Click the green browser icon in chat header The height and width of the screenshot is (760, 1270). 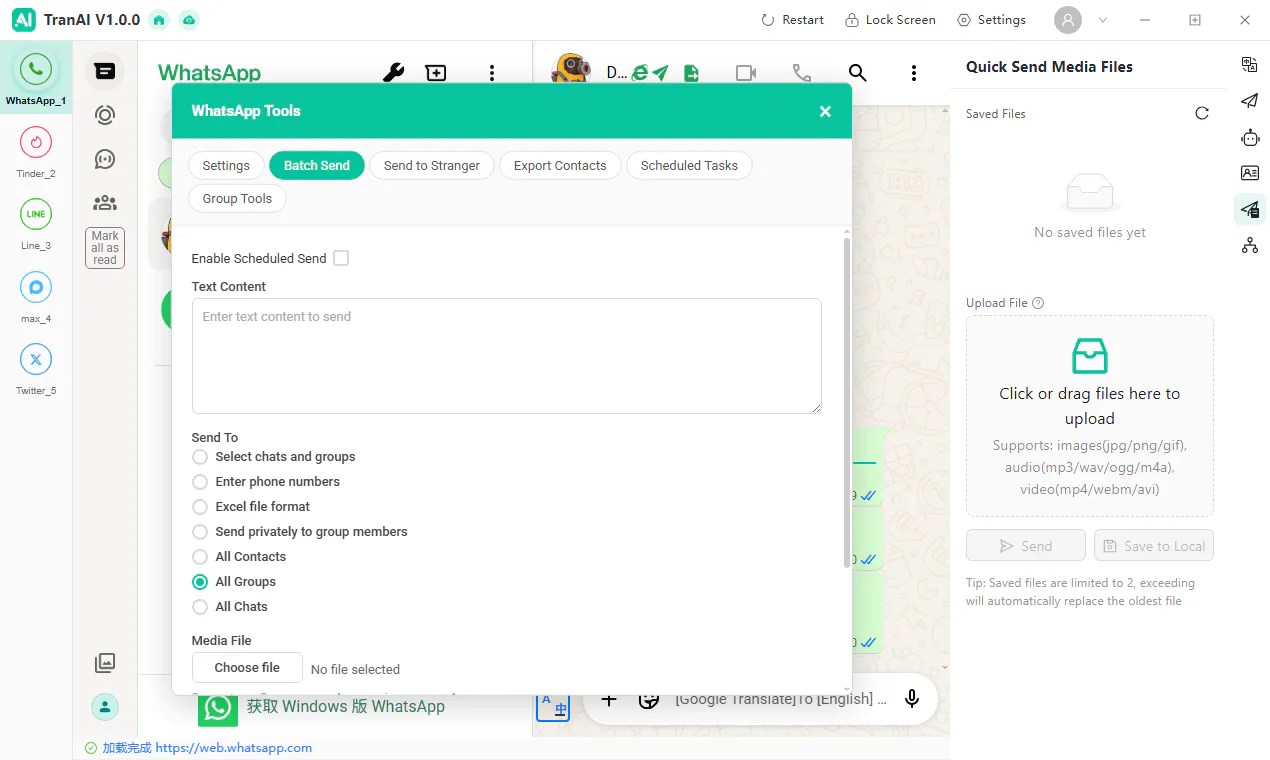639,73
